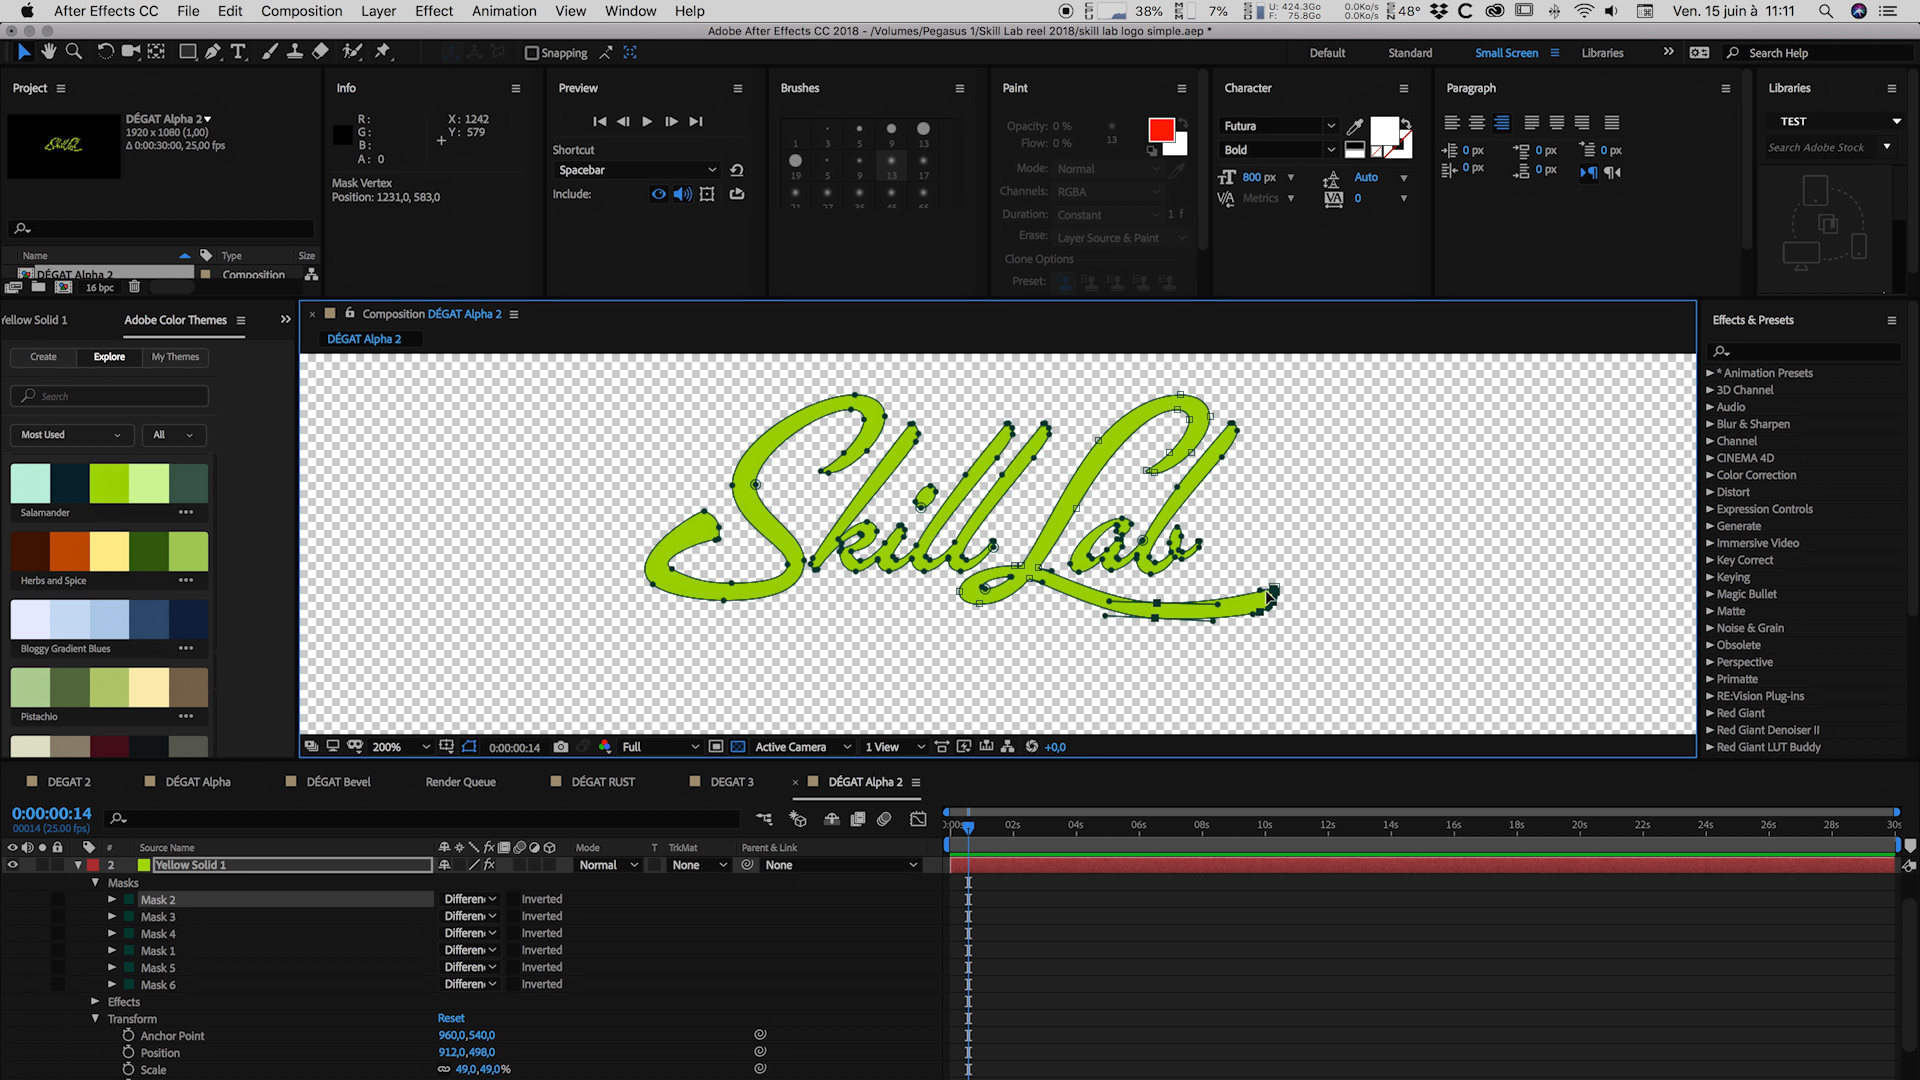Open the Active Camera dropdown

(x=803, y=747)
